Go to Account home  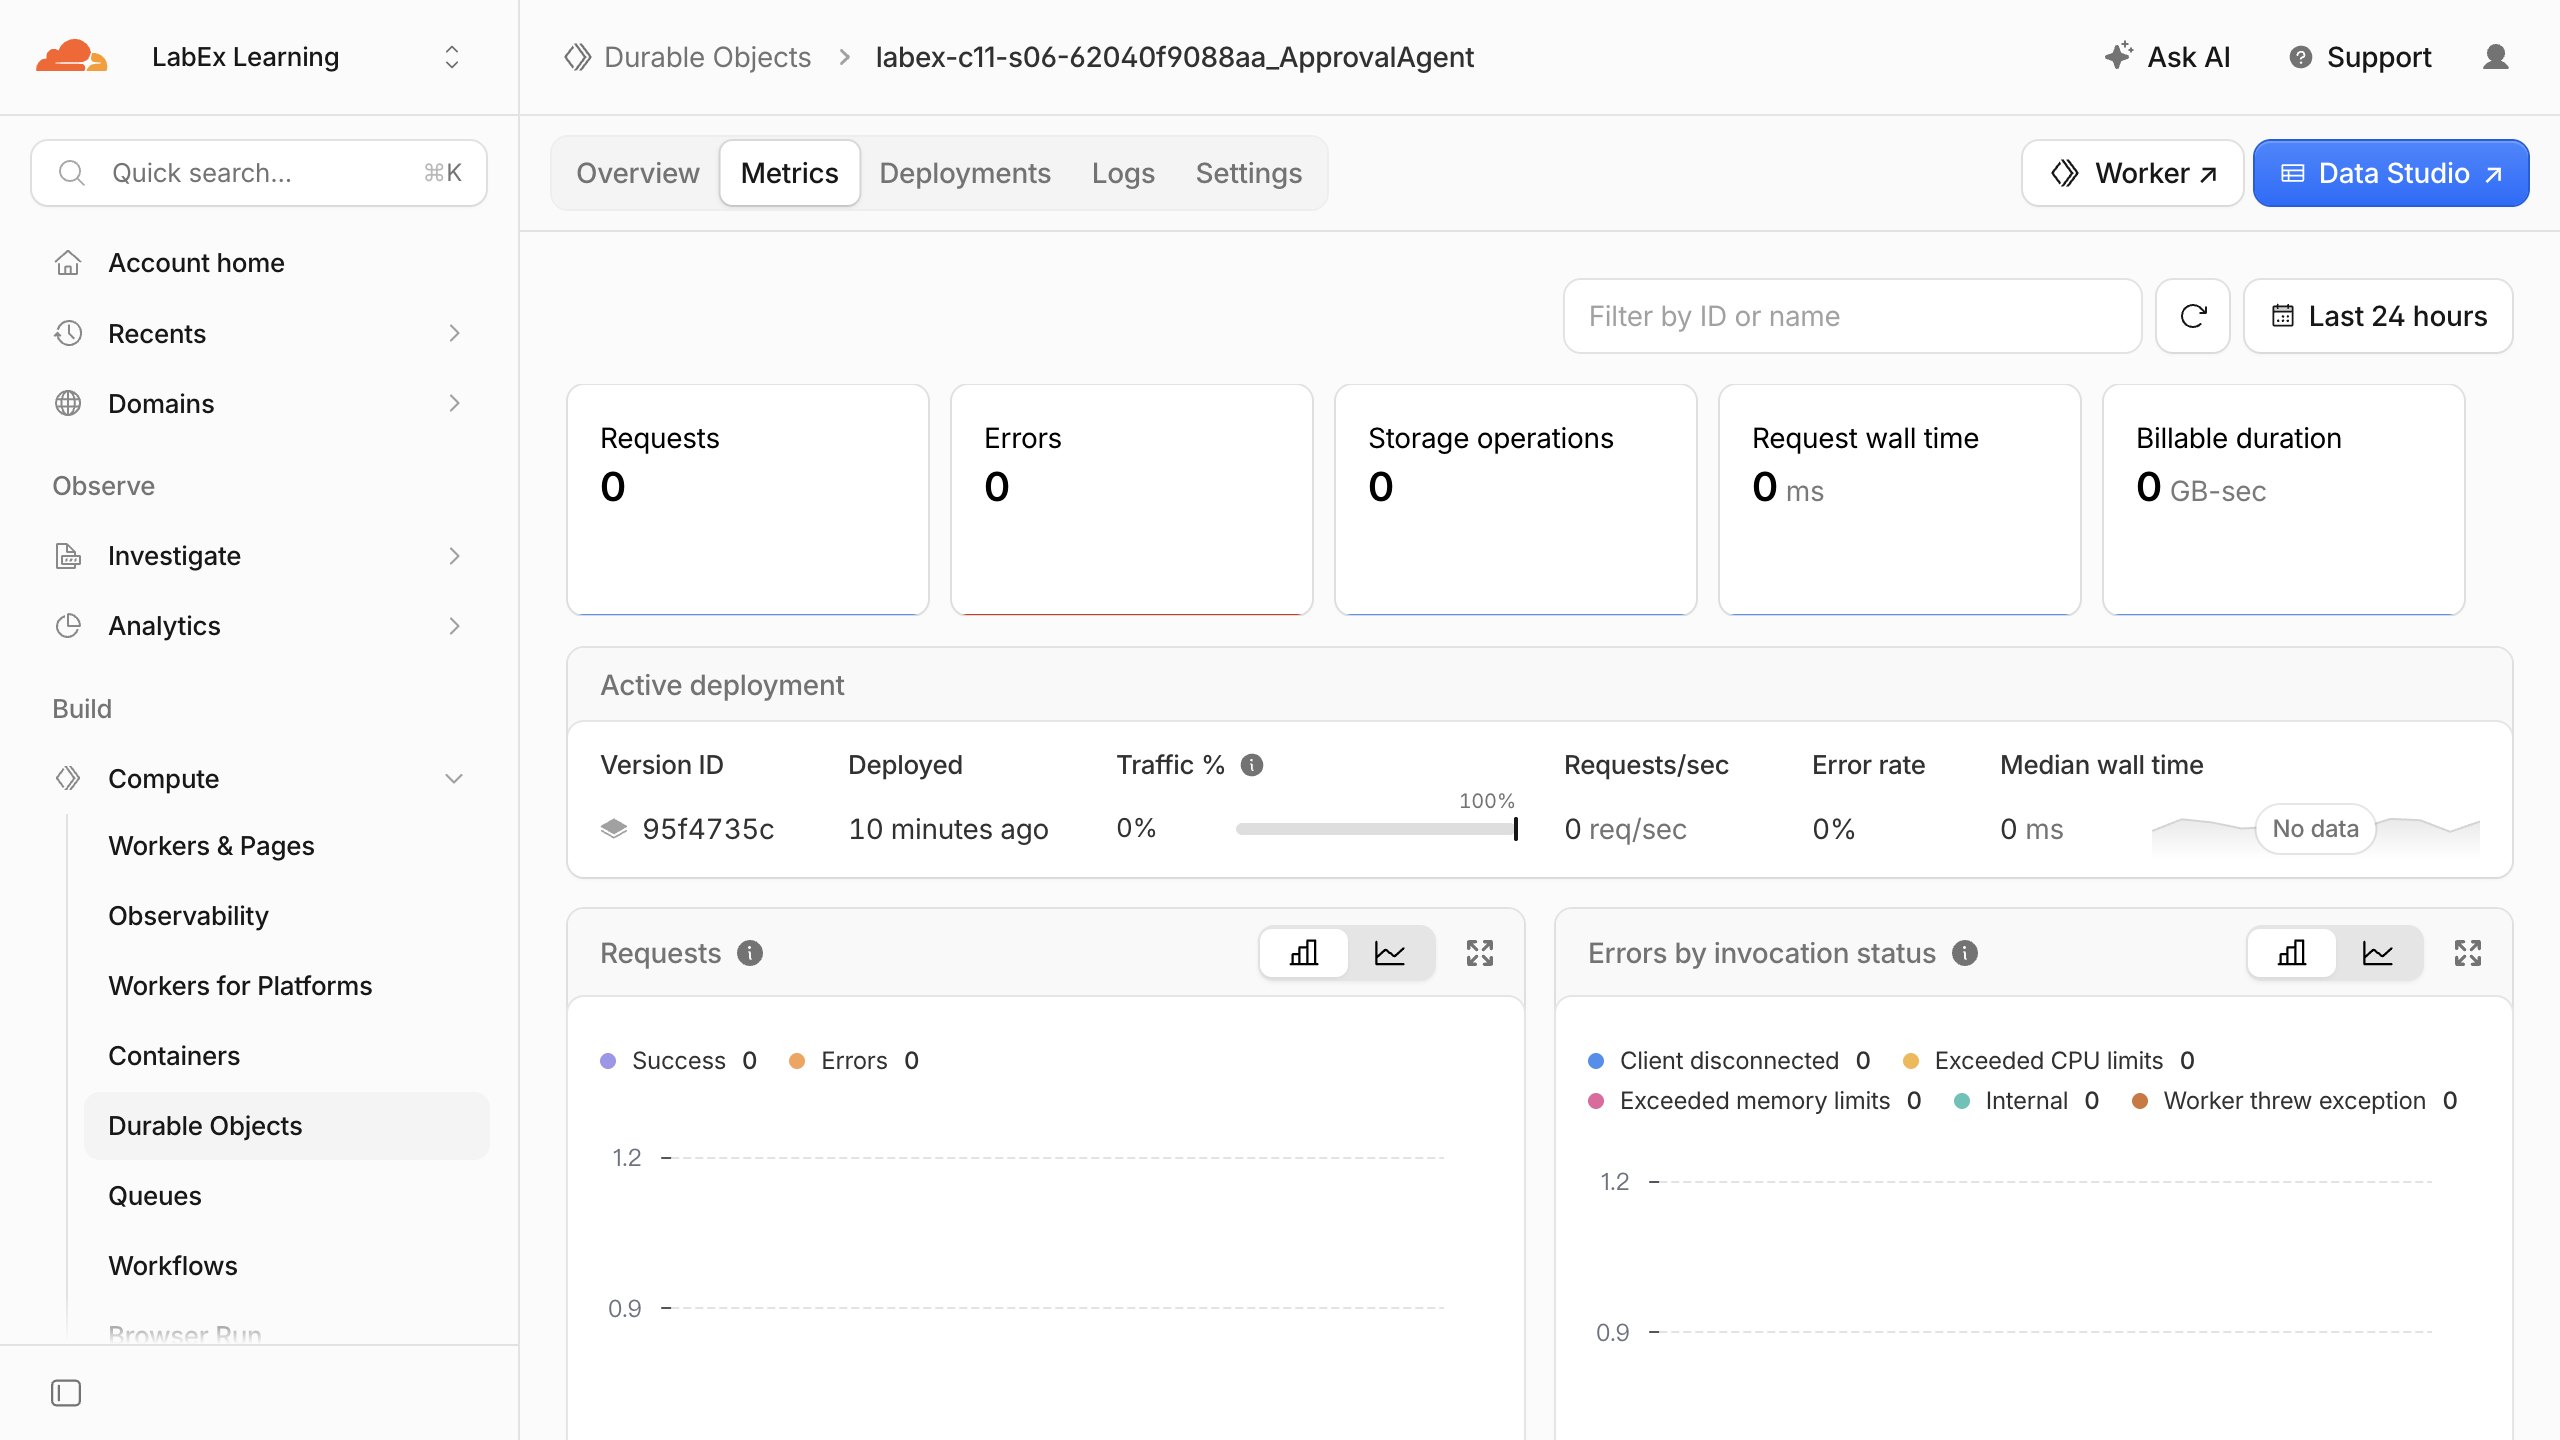click(196, 263)
